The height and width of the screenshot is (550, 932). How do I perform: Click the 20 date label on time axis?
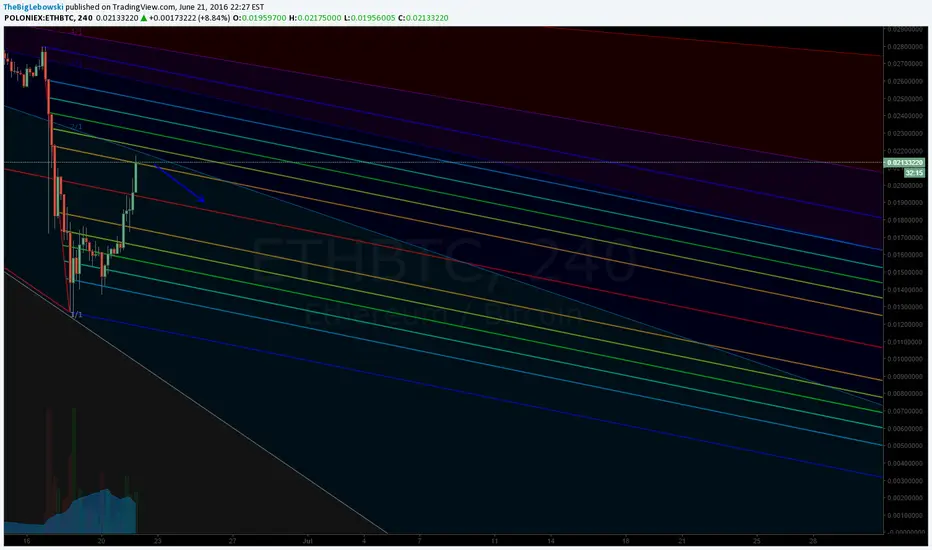(x=102, y=541)
